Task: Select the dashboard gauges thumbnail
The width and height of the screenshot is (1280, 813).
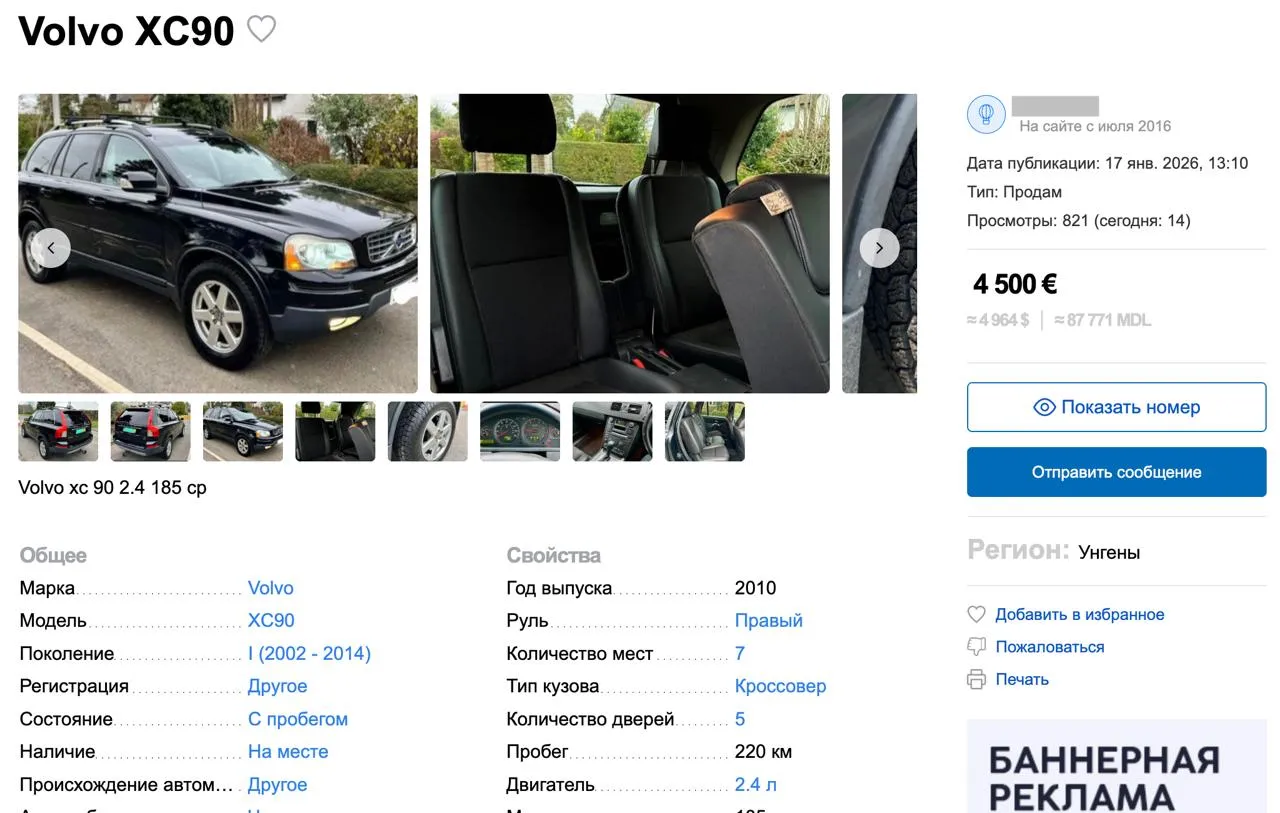Action: (520, 431)
